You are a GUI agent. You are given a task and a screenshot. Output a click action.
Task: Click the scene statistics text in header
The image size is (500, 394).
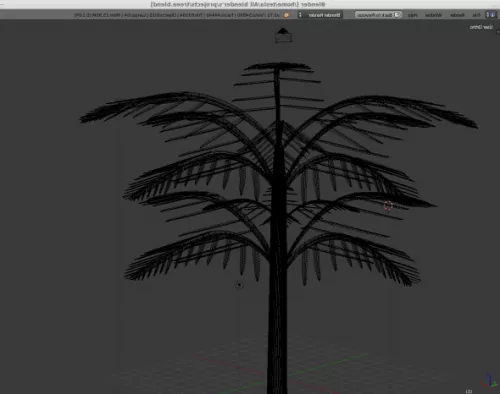pos(177,15)
